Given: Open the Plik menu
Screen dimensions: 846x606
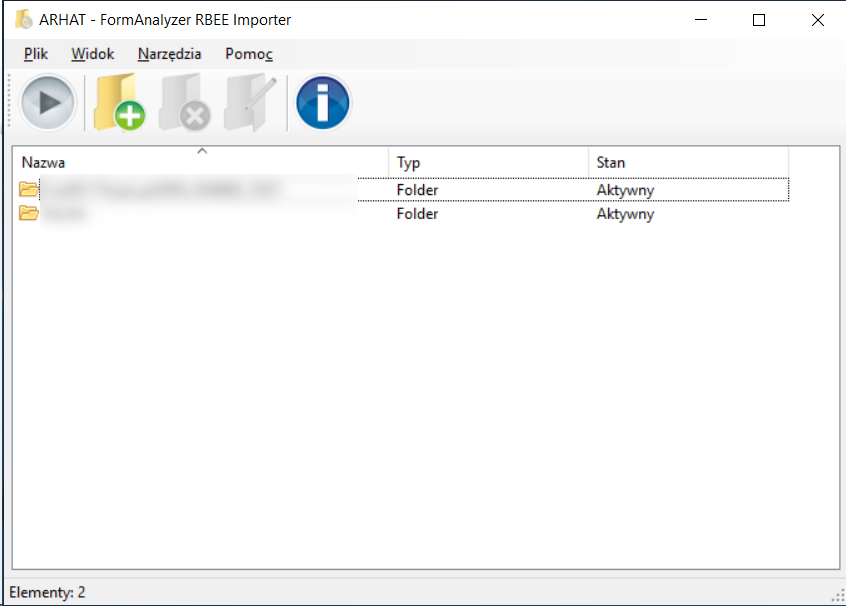Looking at the screenshot, I should (36, 54).
